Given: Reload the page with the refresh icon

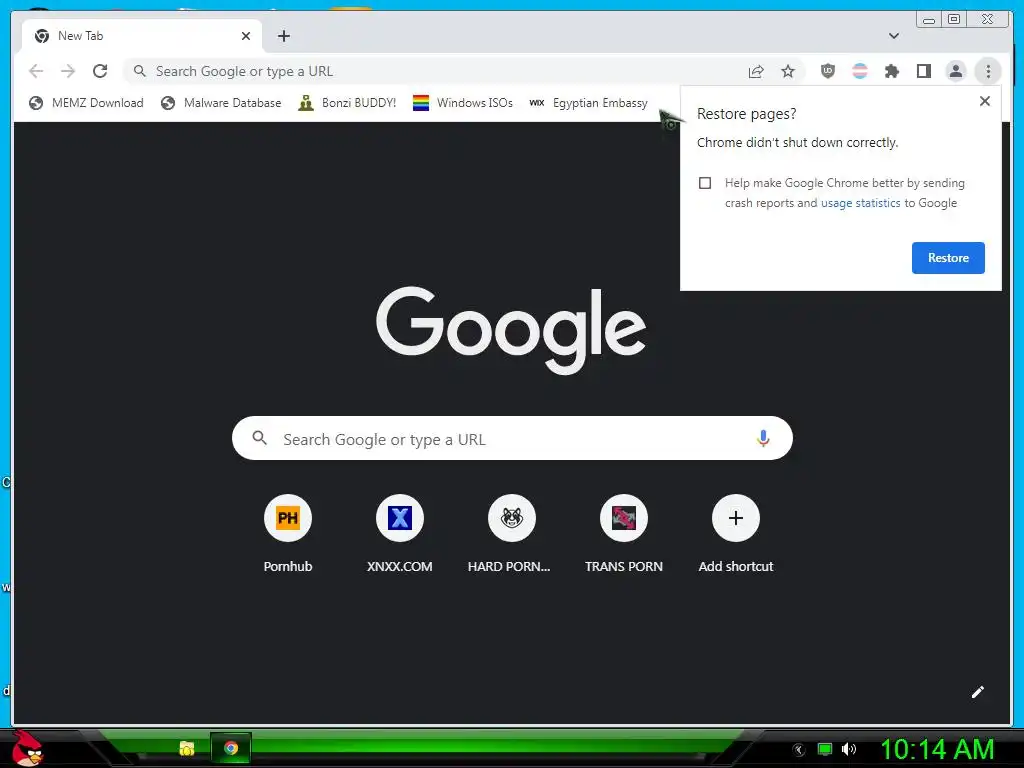Looking at the screenshot, I should point(100,71).
